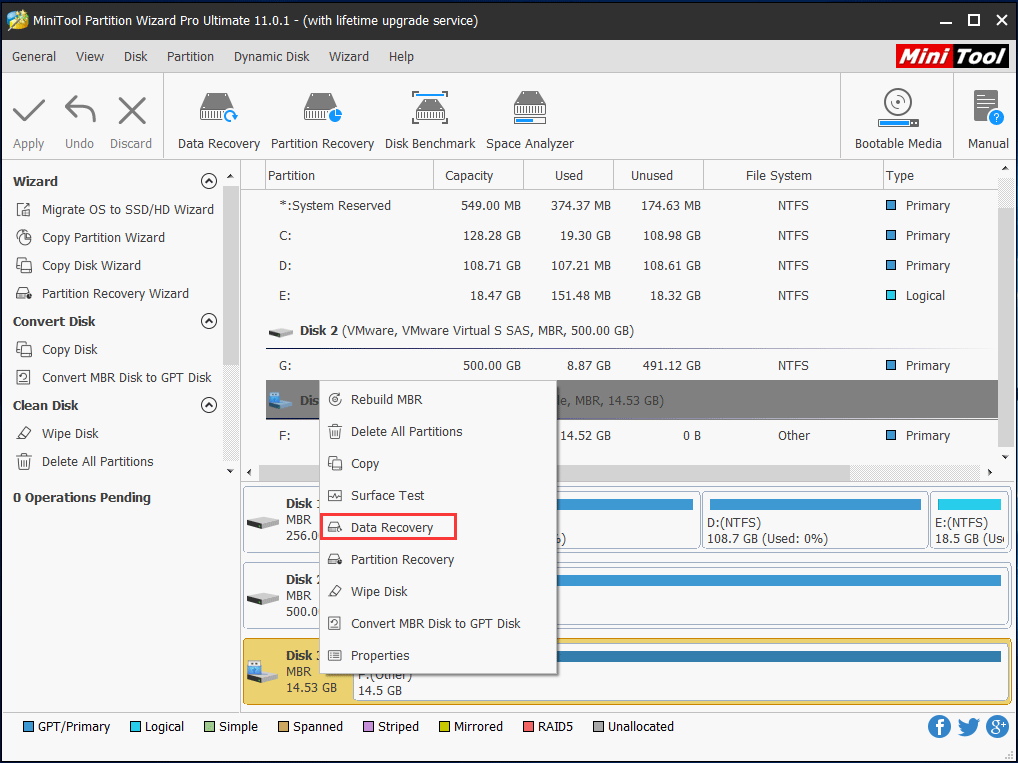This screenshot has height=763, width=1018.
Task: Collapse the Convert Disk section
Action: click(x=209, y=321)
